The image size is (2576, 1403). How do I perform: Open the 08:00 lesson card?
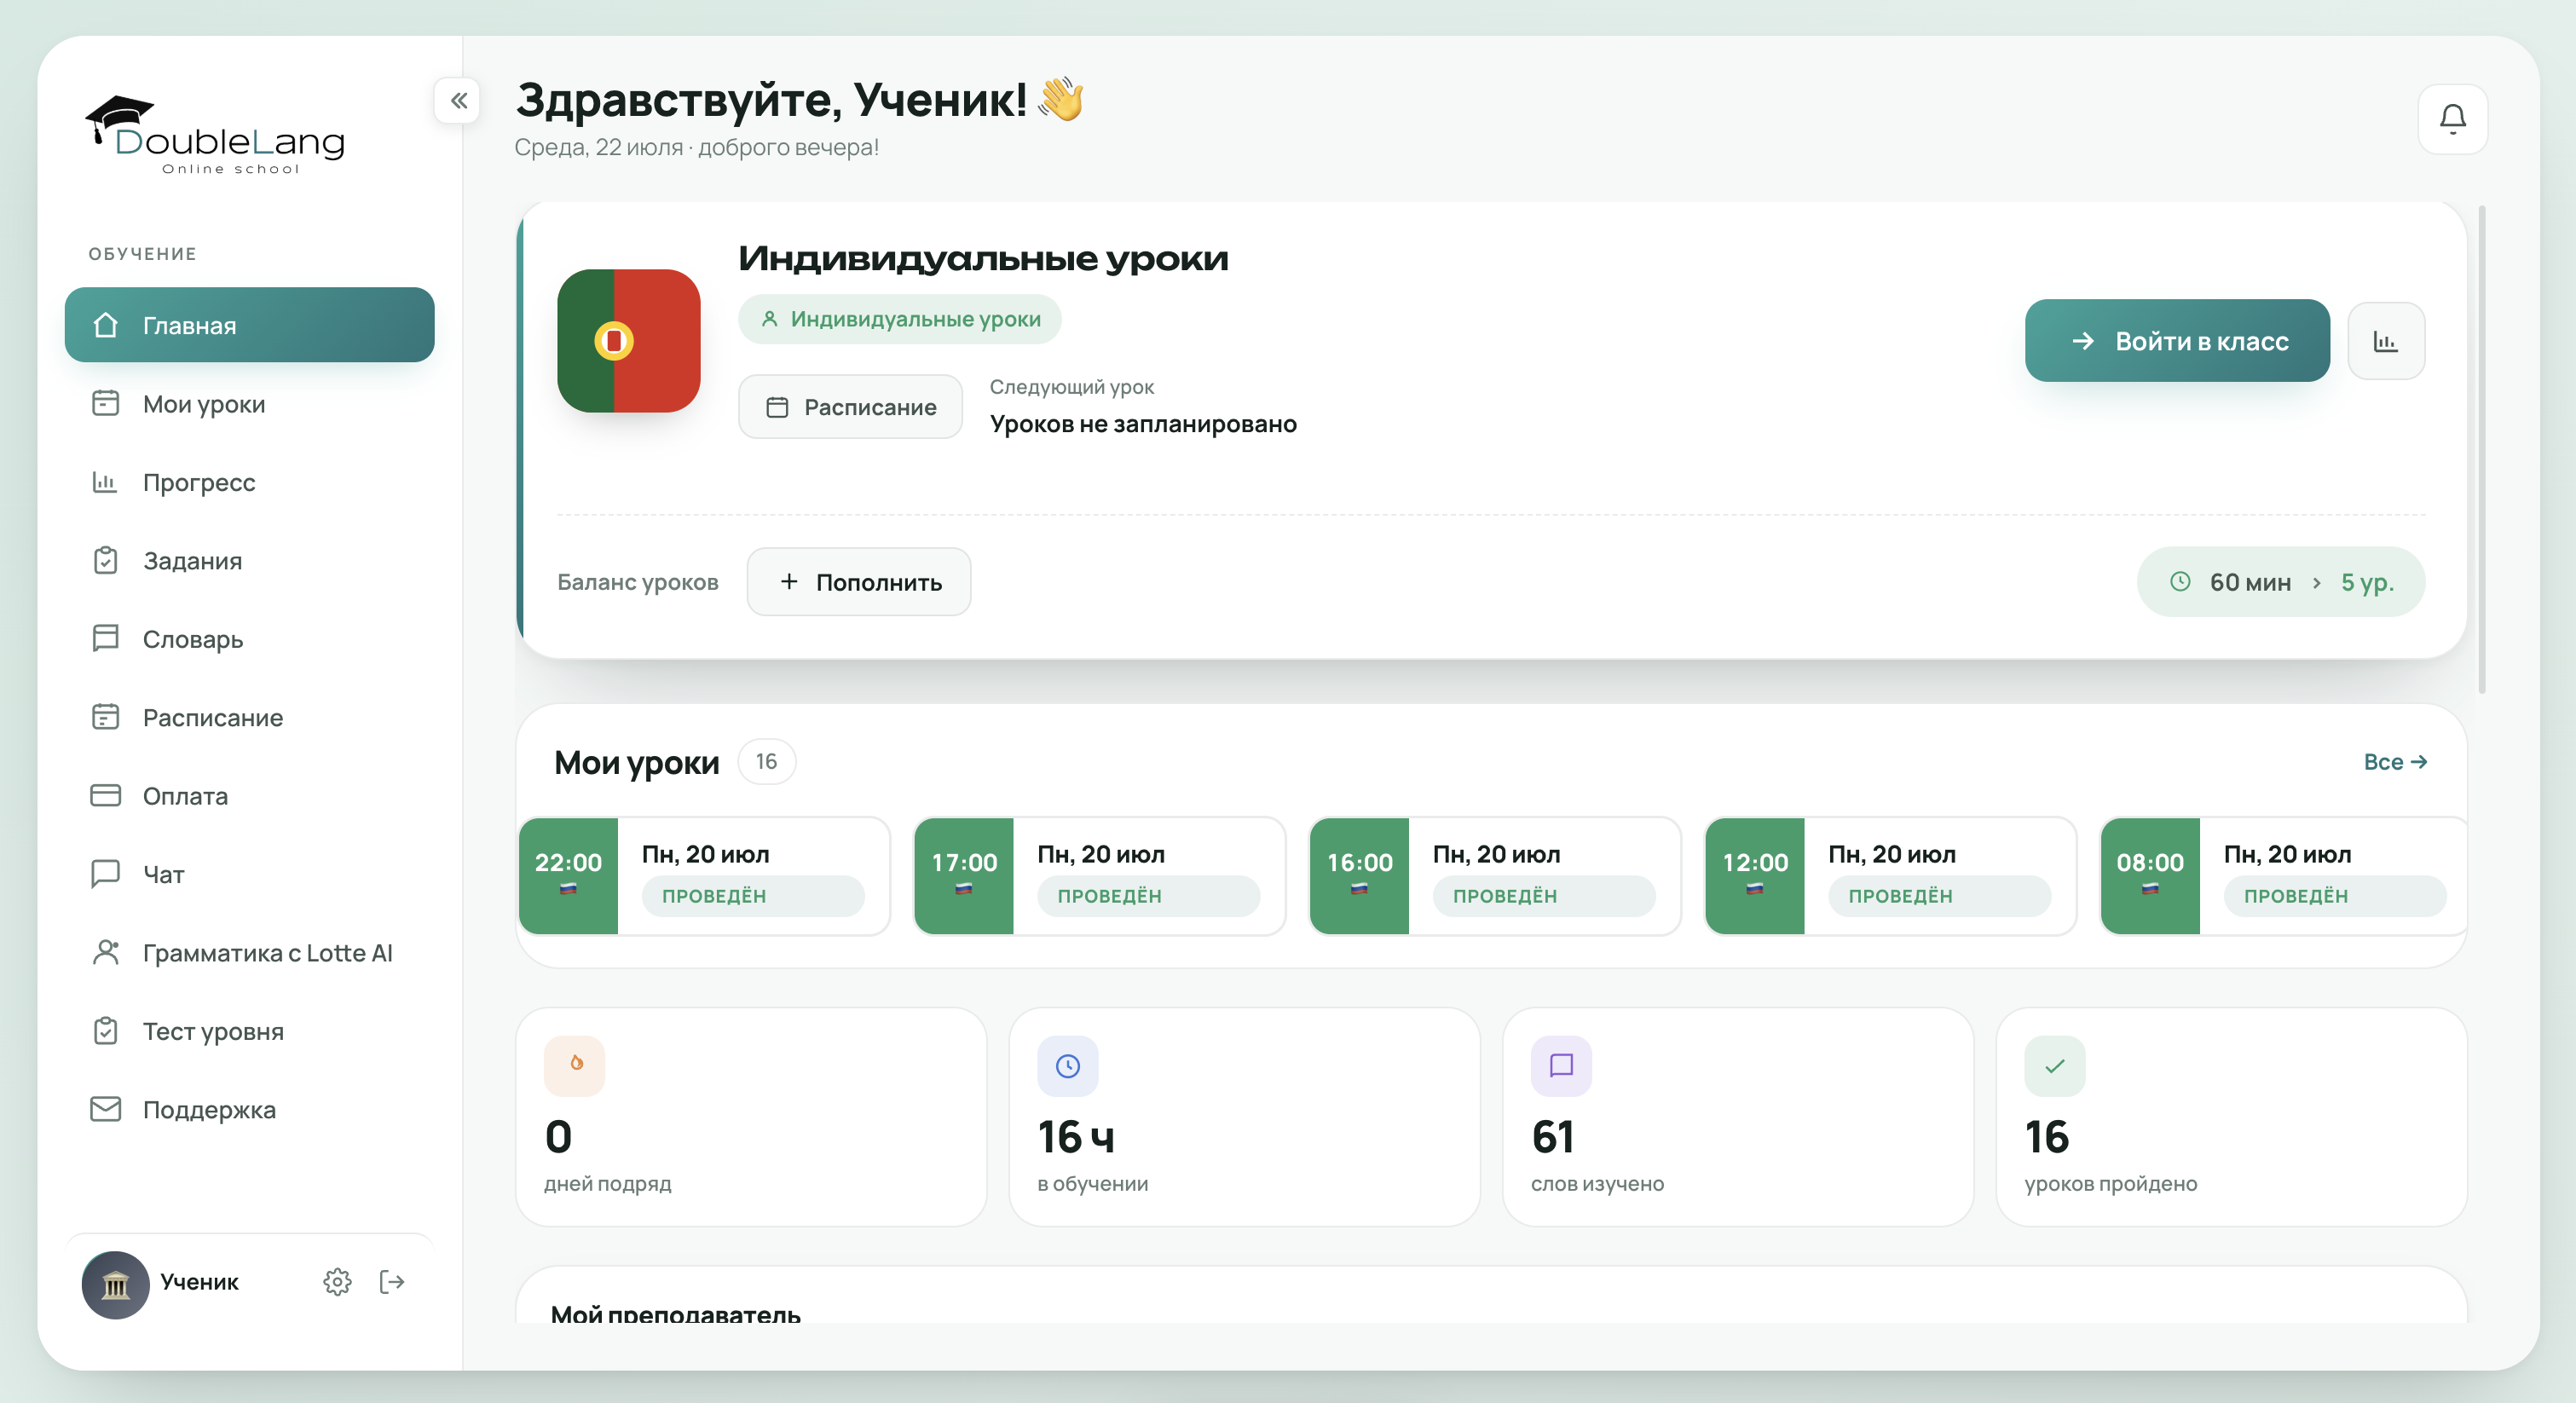pos(2283,876)
